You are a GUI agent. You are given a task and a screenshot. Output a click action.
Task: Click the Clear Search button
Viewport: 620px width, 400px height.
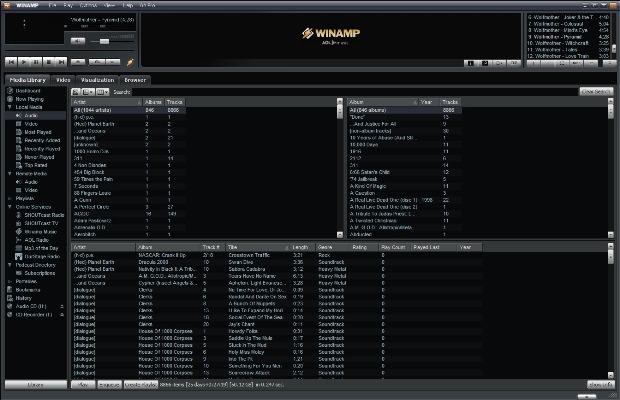click(x=596, y=91)
